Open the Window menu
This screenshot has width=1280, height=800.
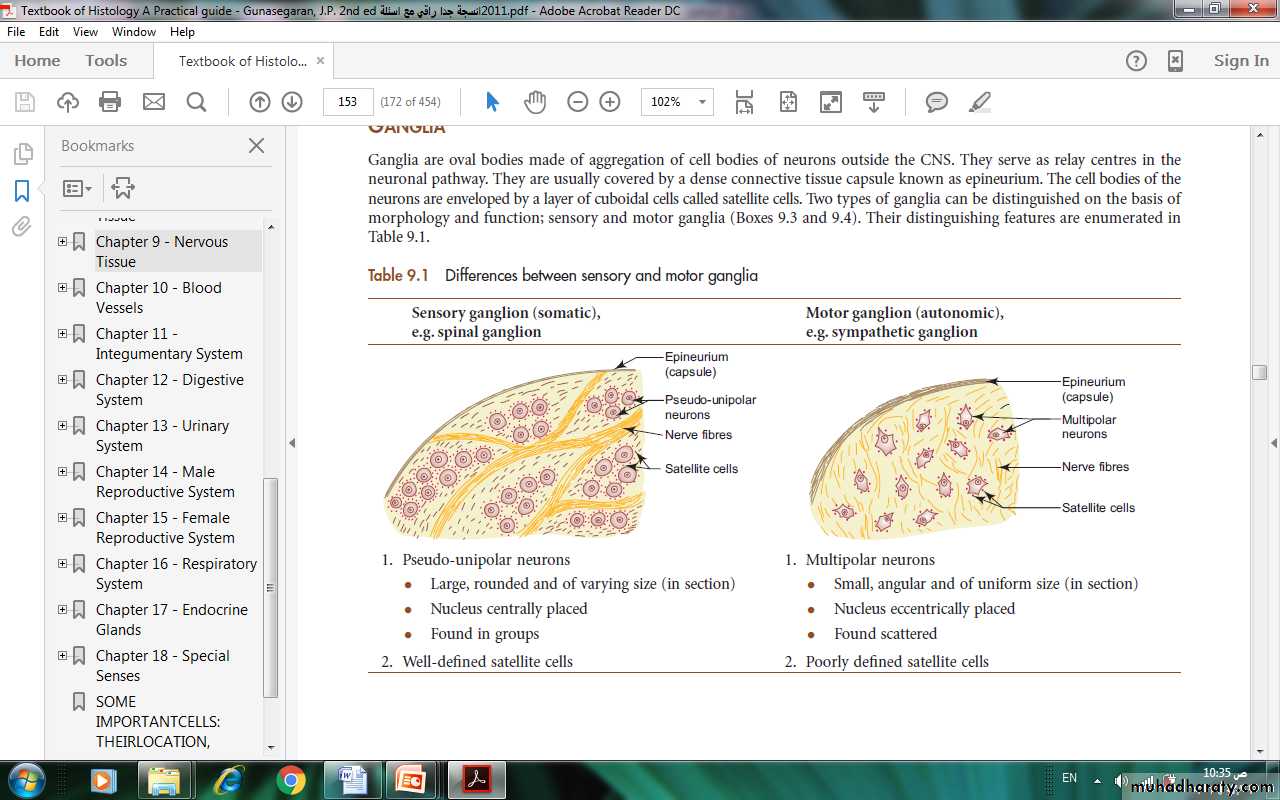[133, 32]
